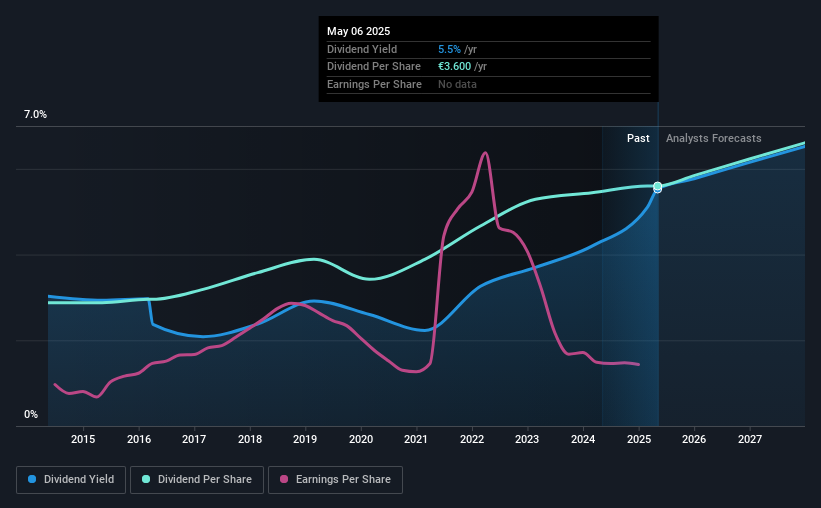
Task: Click the 2025 label on the x-axis
Action: pos(639,439)
